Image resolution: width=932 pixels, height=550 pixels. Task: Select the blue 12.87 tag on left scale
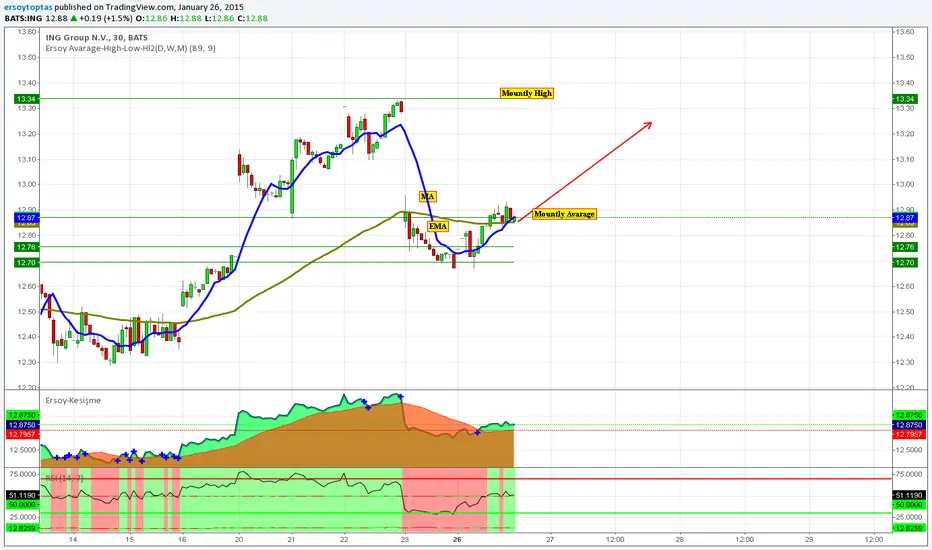coord(26,218)
